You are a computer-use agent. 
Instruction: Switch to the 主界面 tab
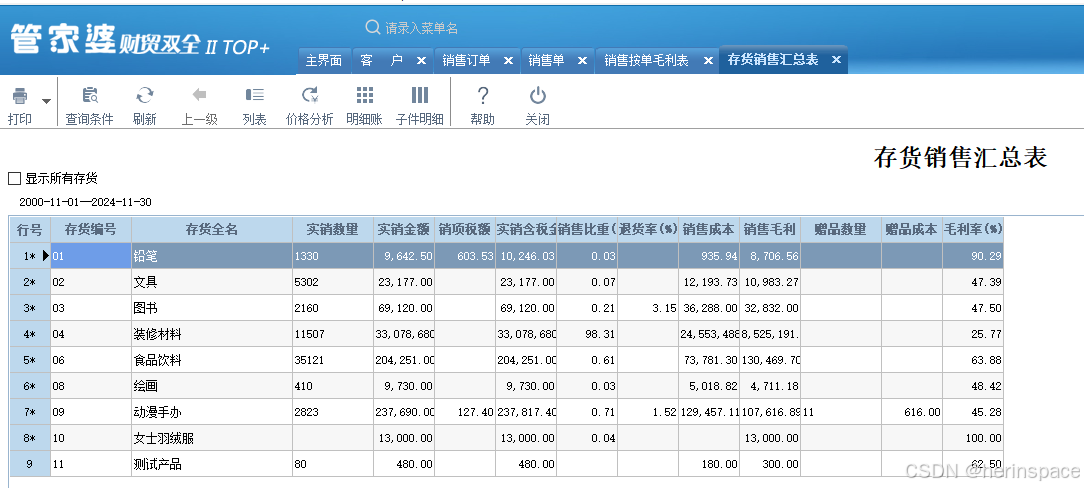point(324,61)
